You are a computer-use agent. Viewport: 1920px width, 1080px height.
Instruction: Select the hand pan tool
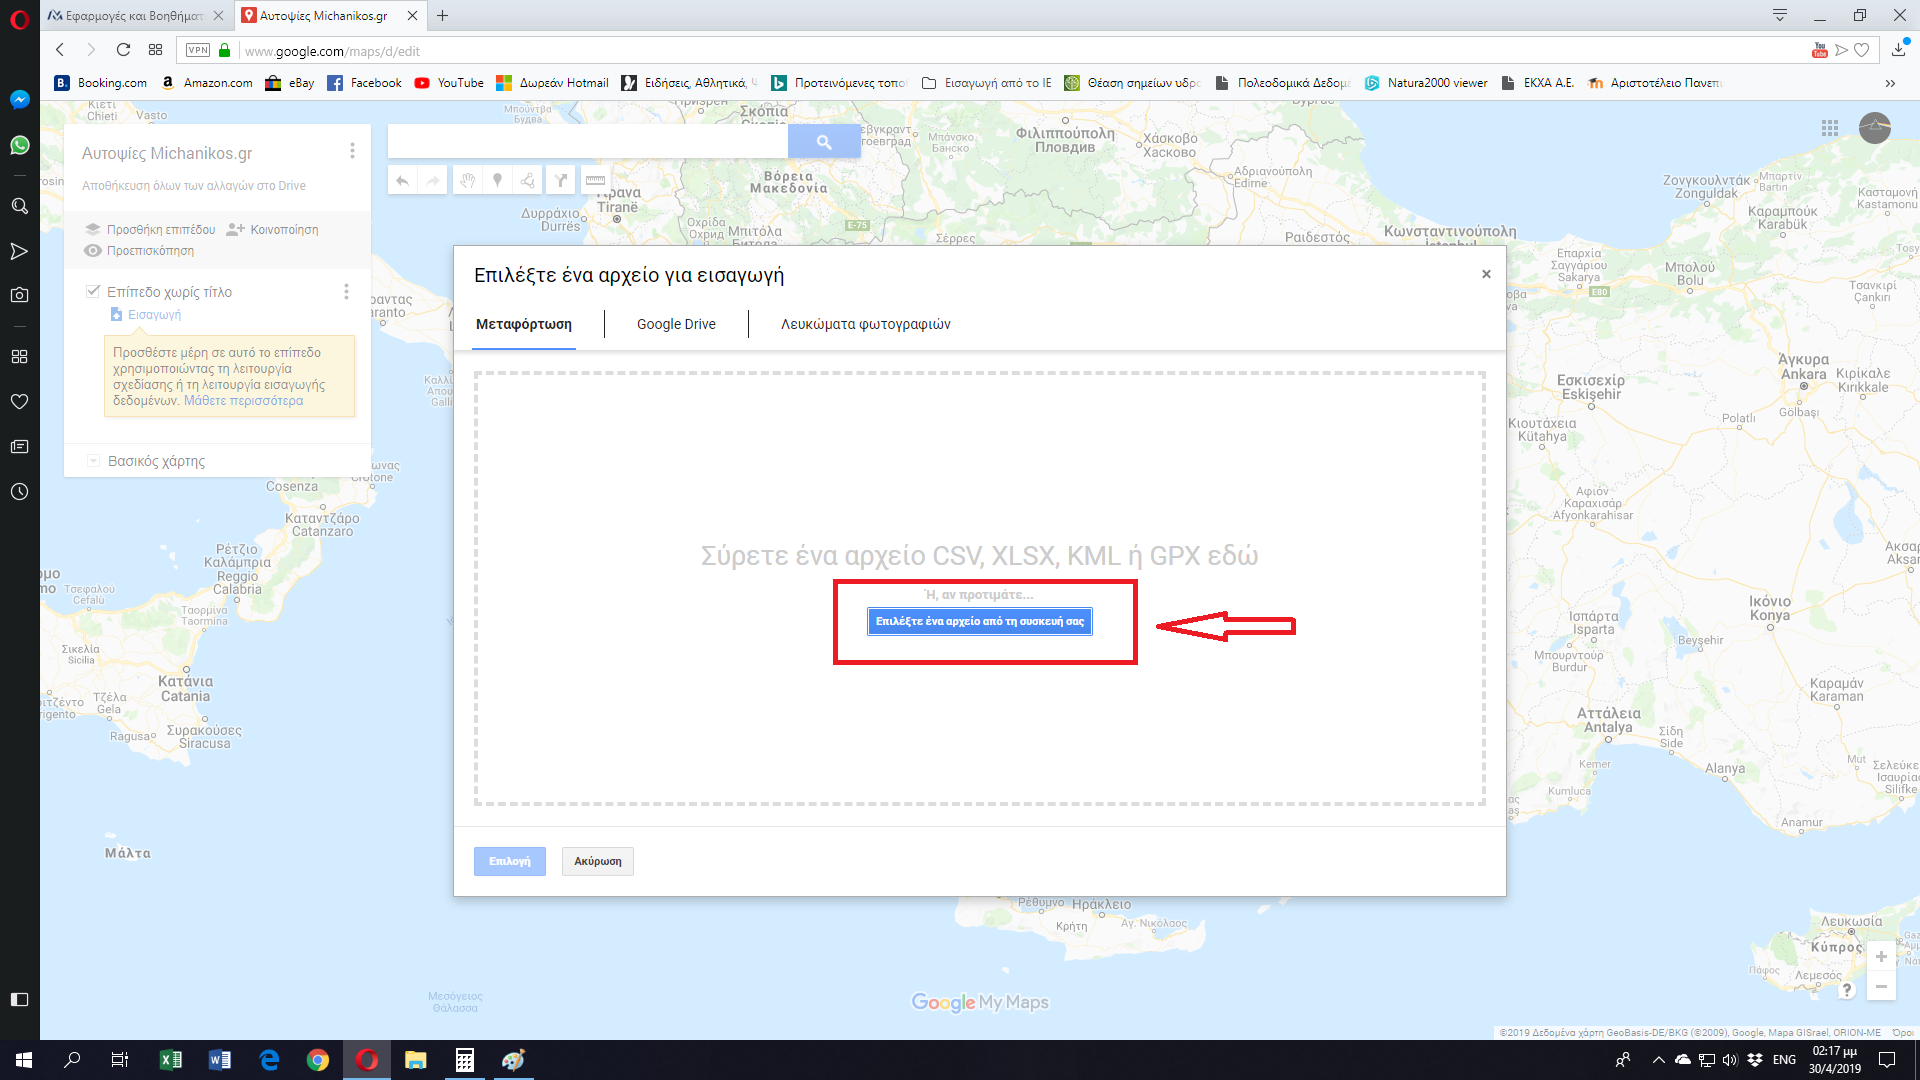pos(466,180)
